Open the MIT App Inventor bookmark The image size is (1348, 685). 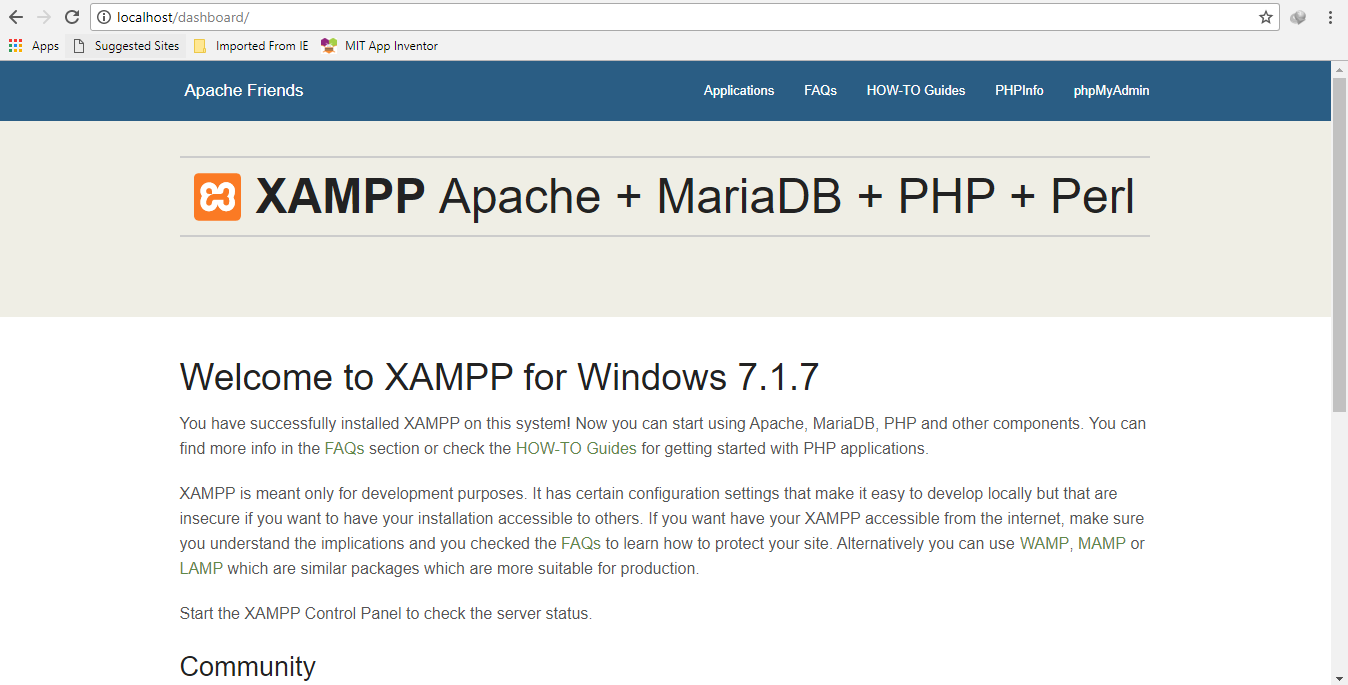(x=379, y=45)
